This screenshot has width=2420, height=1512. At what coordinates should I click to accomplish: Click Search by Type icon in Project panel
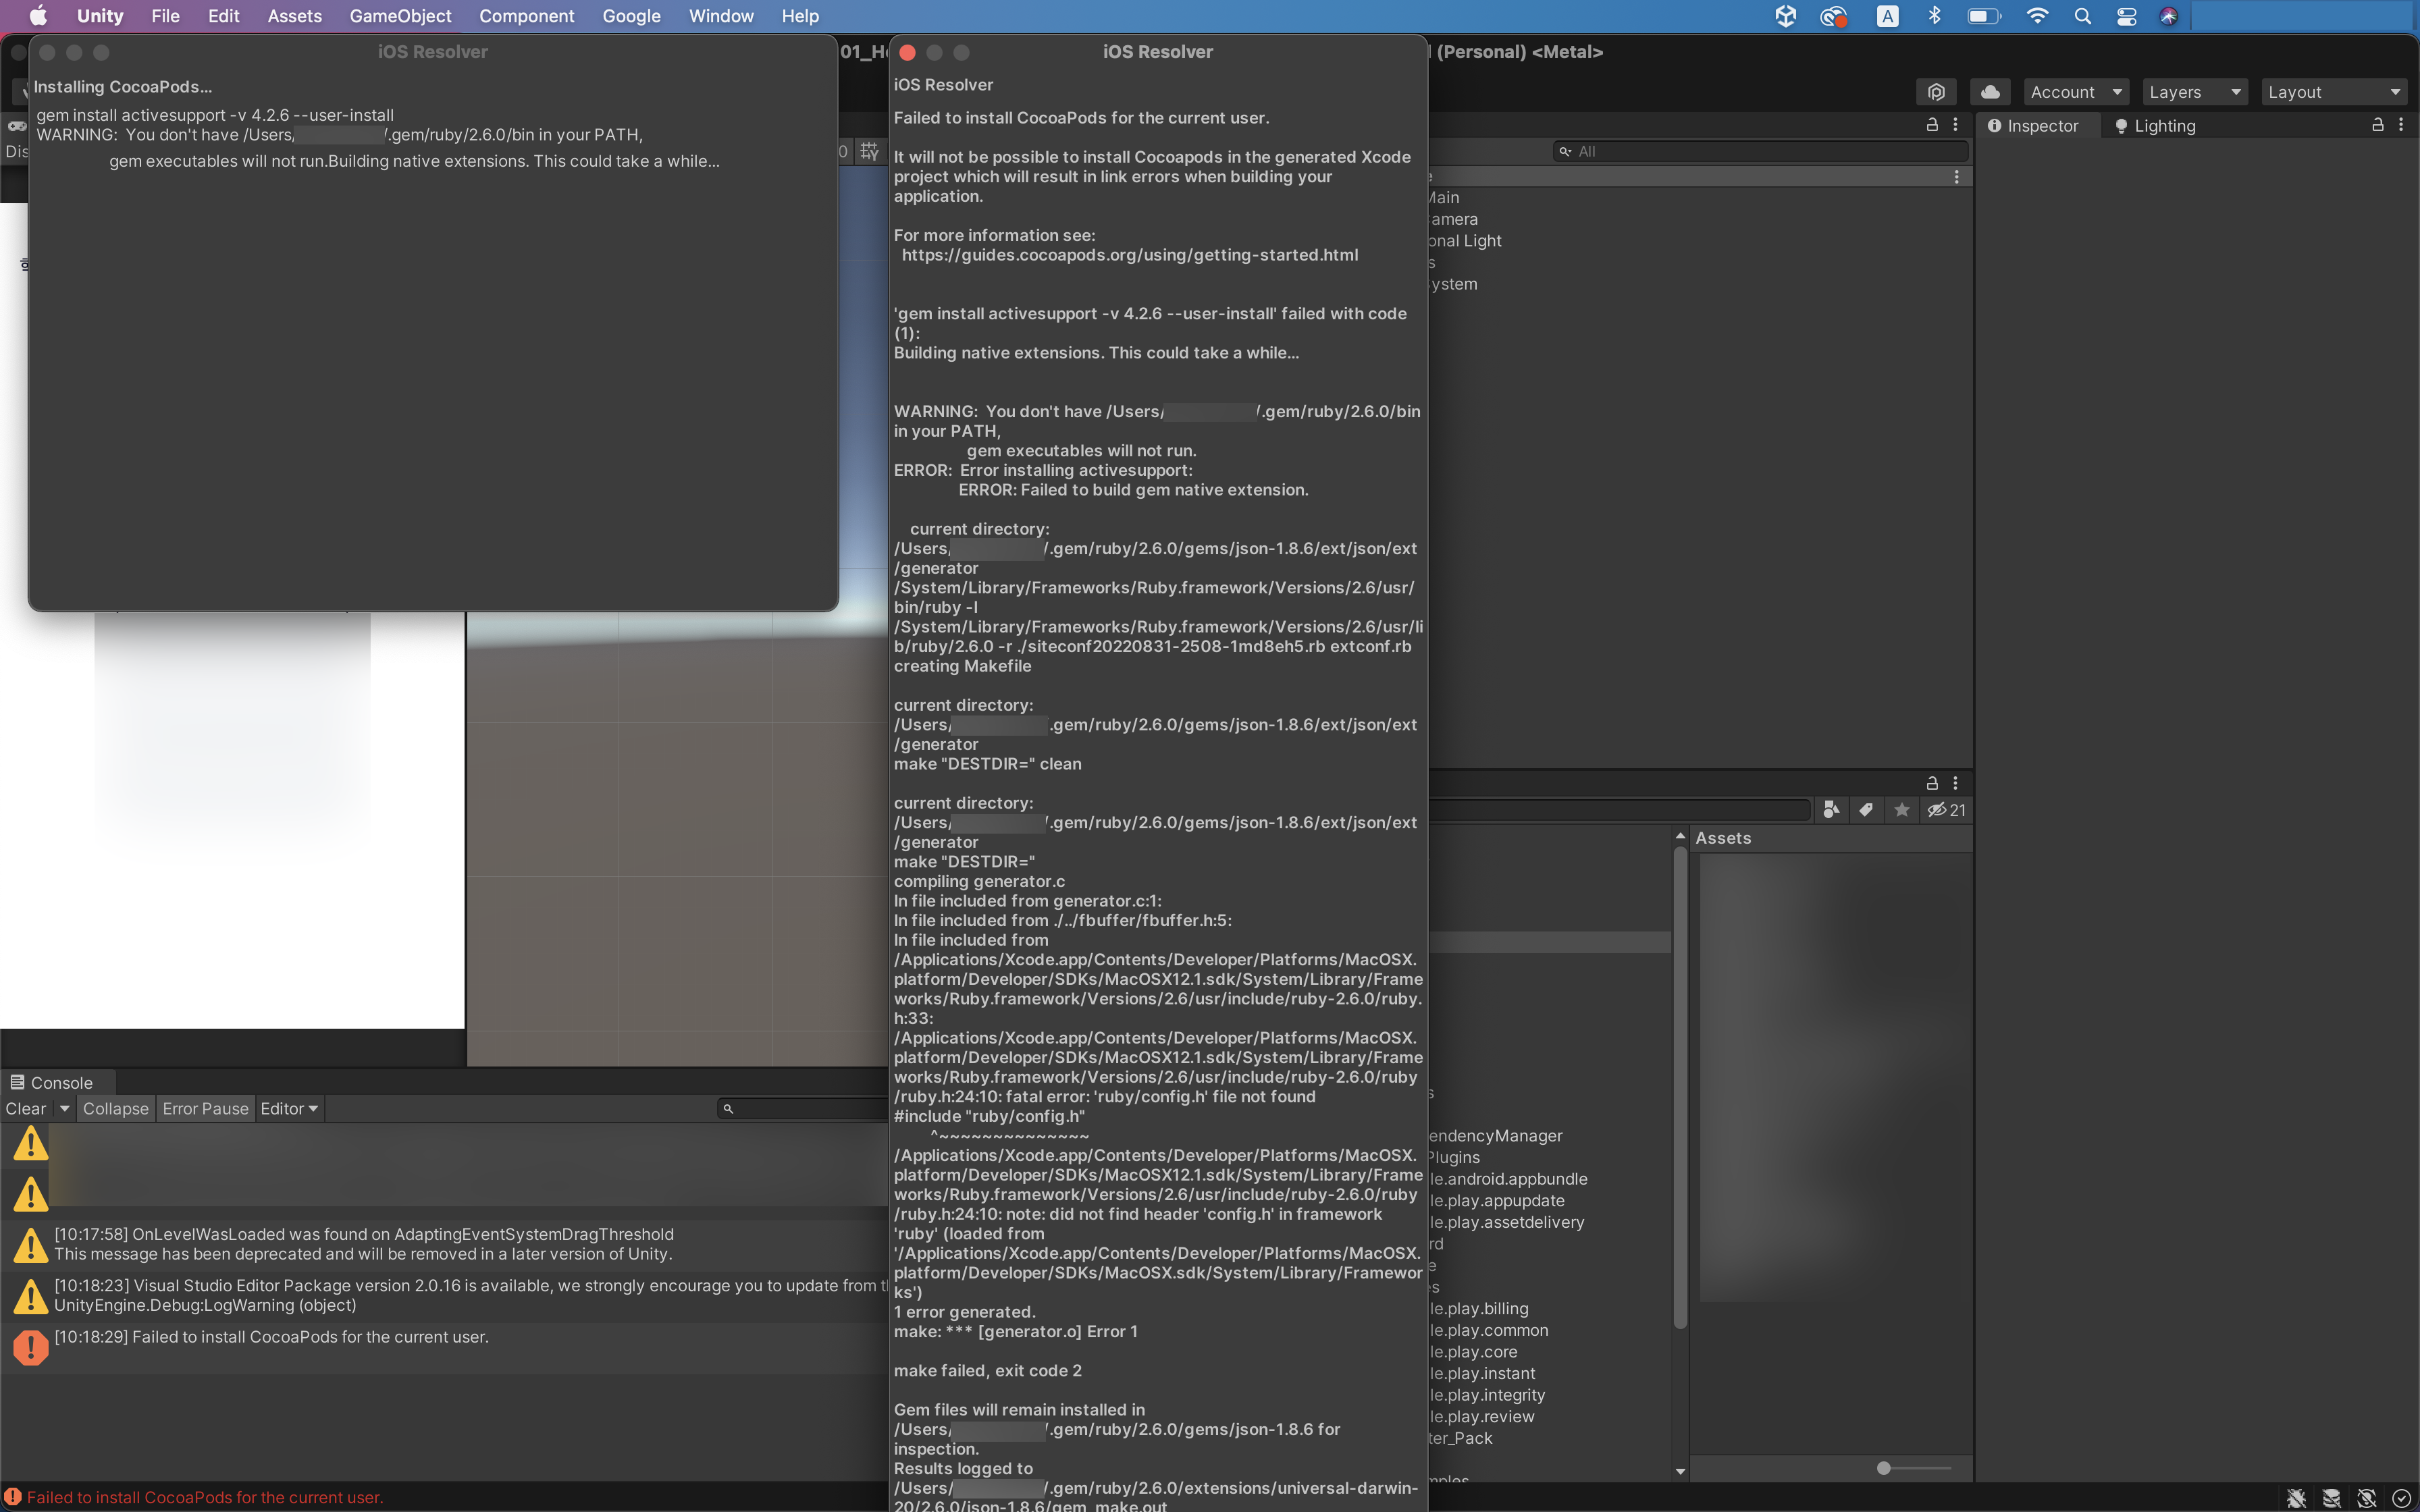tap(1831, 810)
